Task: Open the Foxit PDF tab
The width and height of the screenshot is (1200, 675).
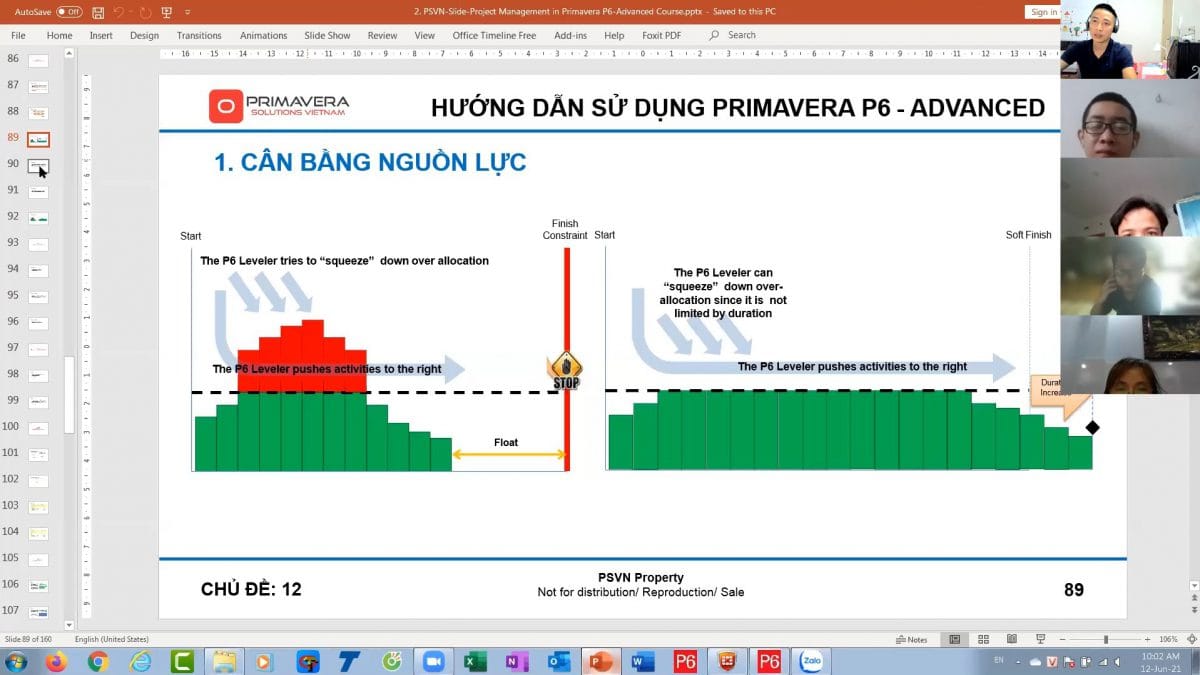Action: pos(661,35)
